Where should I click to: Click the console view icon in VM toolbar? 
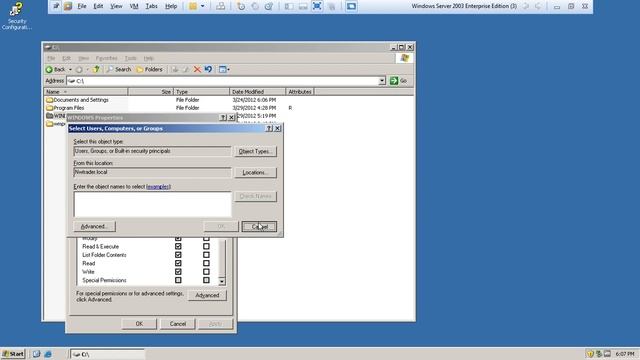pos(351,6)
